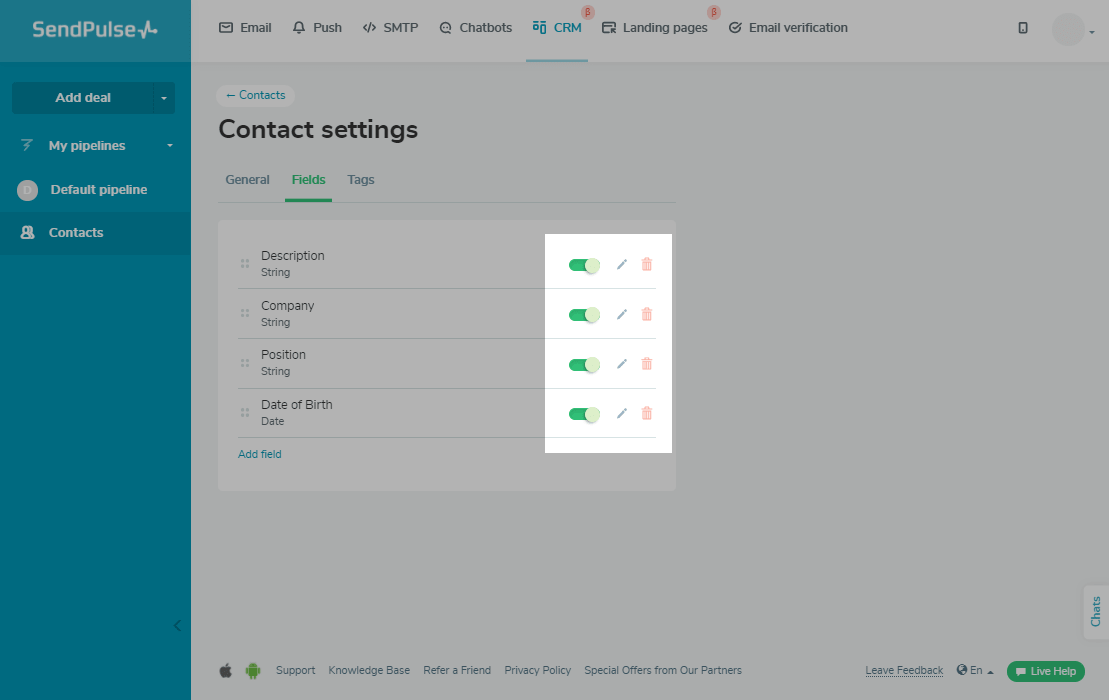Open the Chatbots section in top navigation
This screenshot has width=1109, height=700.
[x=476, y=28]
